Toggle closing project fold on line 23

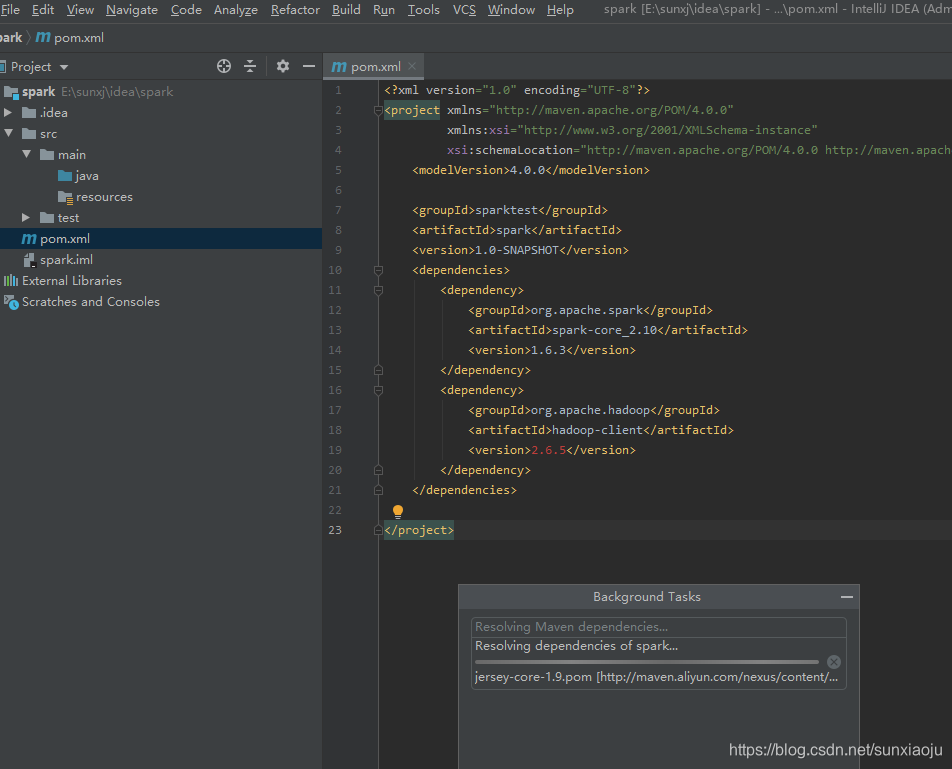pos(378,530)
